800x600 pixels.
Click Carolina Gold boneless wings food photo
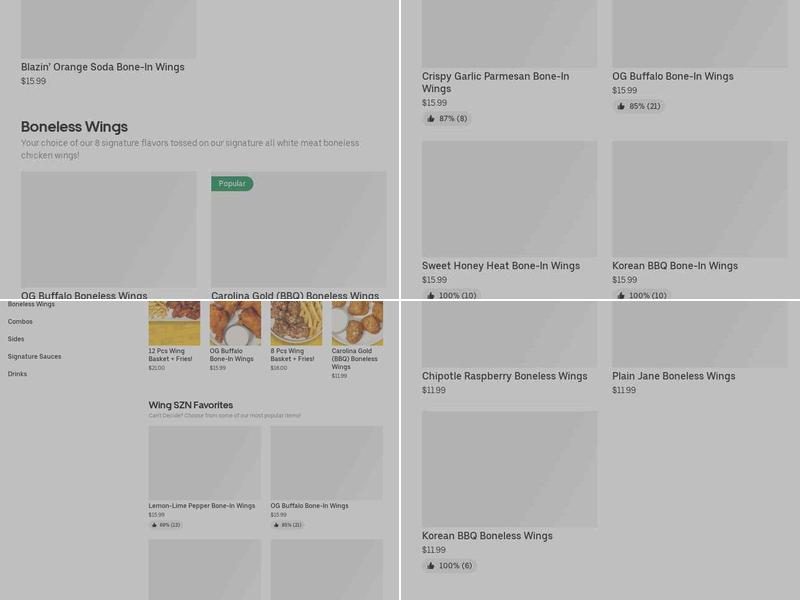pos(357,323)
